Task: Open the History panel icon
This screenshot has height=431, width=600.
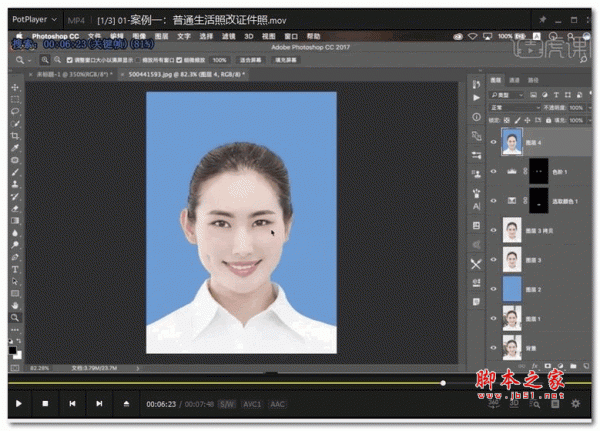Action: (x=476, y=84)
